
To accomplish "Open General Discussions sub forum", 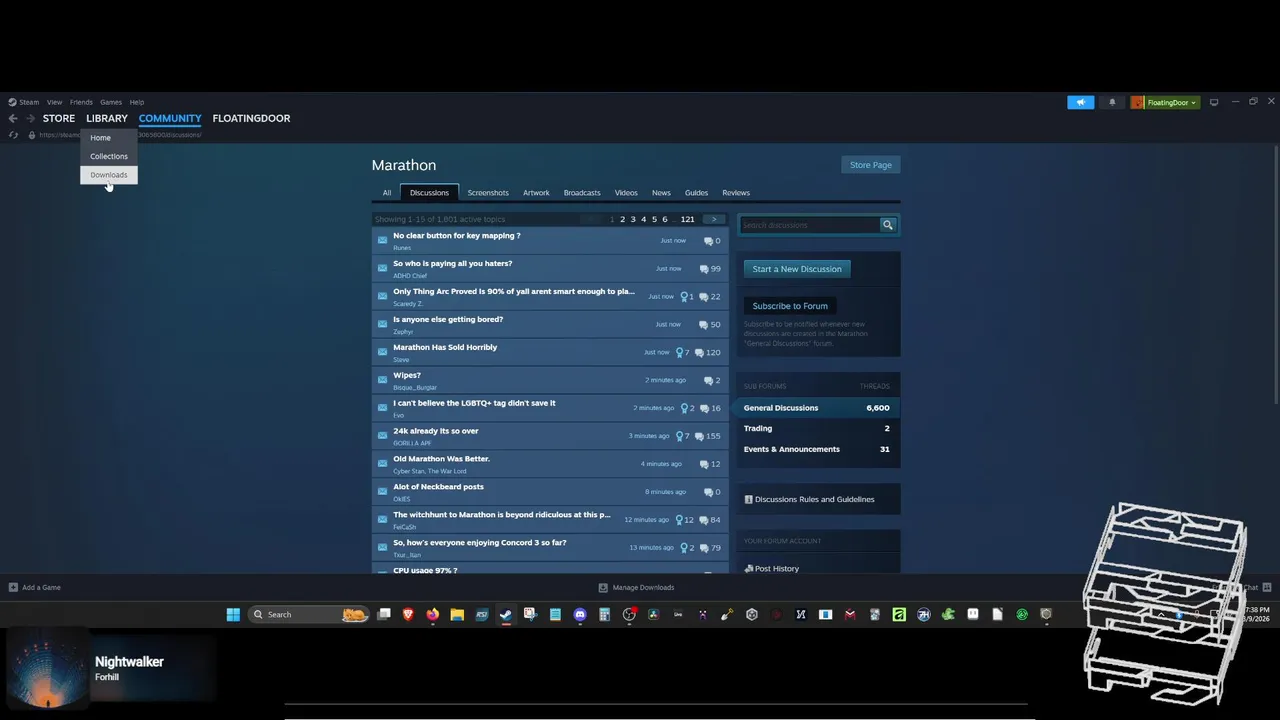I will click(817, 408).
